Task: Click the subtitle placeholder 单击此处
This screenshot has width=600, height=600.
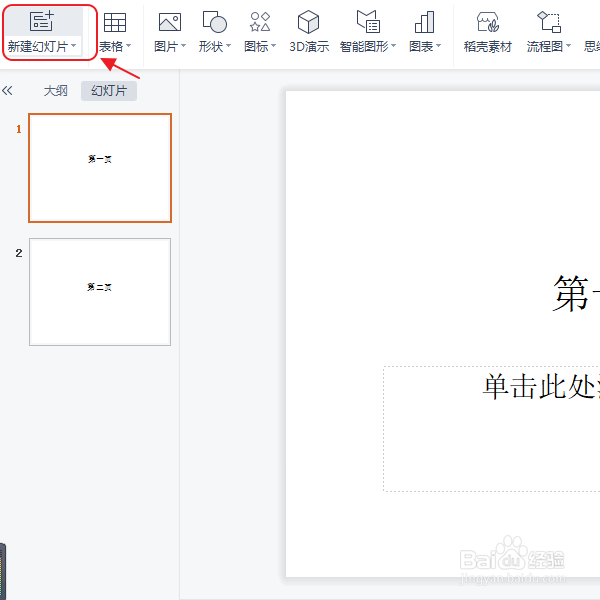Action: tap(491, 429)
